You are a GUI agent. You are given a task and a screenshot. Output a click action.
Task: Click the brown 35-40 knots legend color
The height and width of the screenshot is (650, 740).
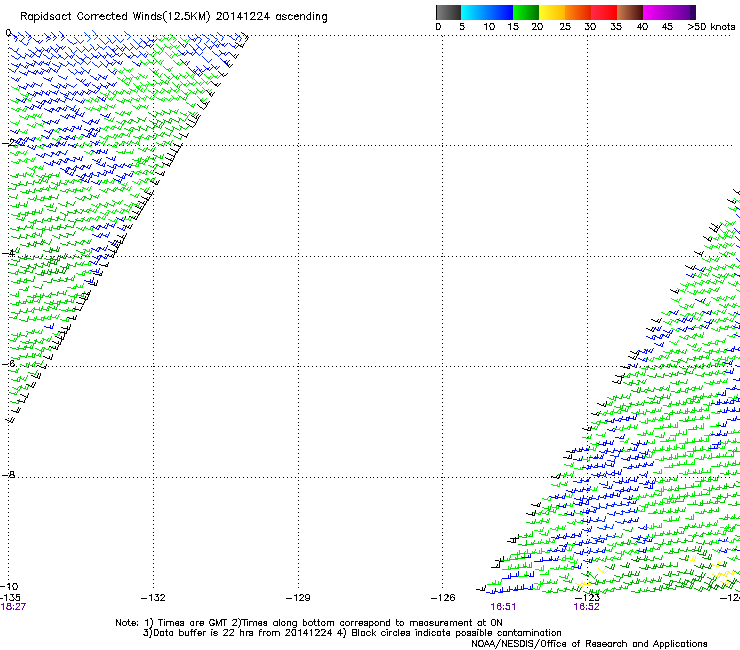click(x=630, y=12)
